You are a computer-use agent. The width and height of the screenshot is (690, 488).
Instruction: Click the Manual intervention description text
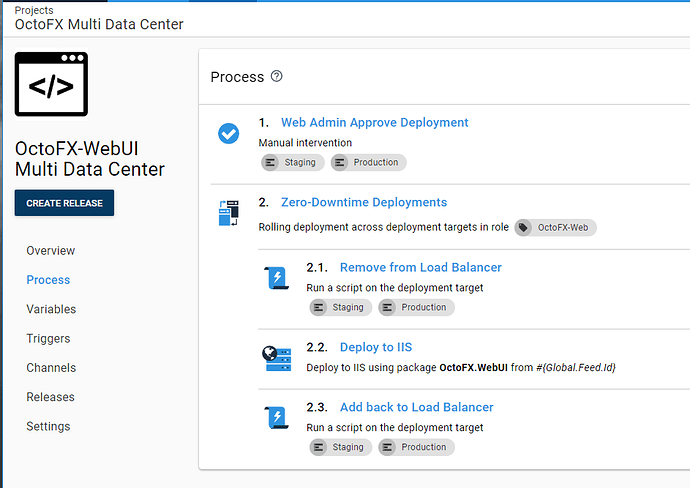[x=305, y=143]
